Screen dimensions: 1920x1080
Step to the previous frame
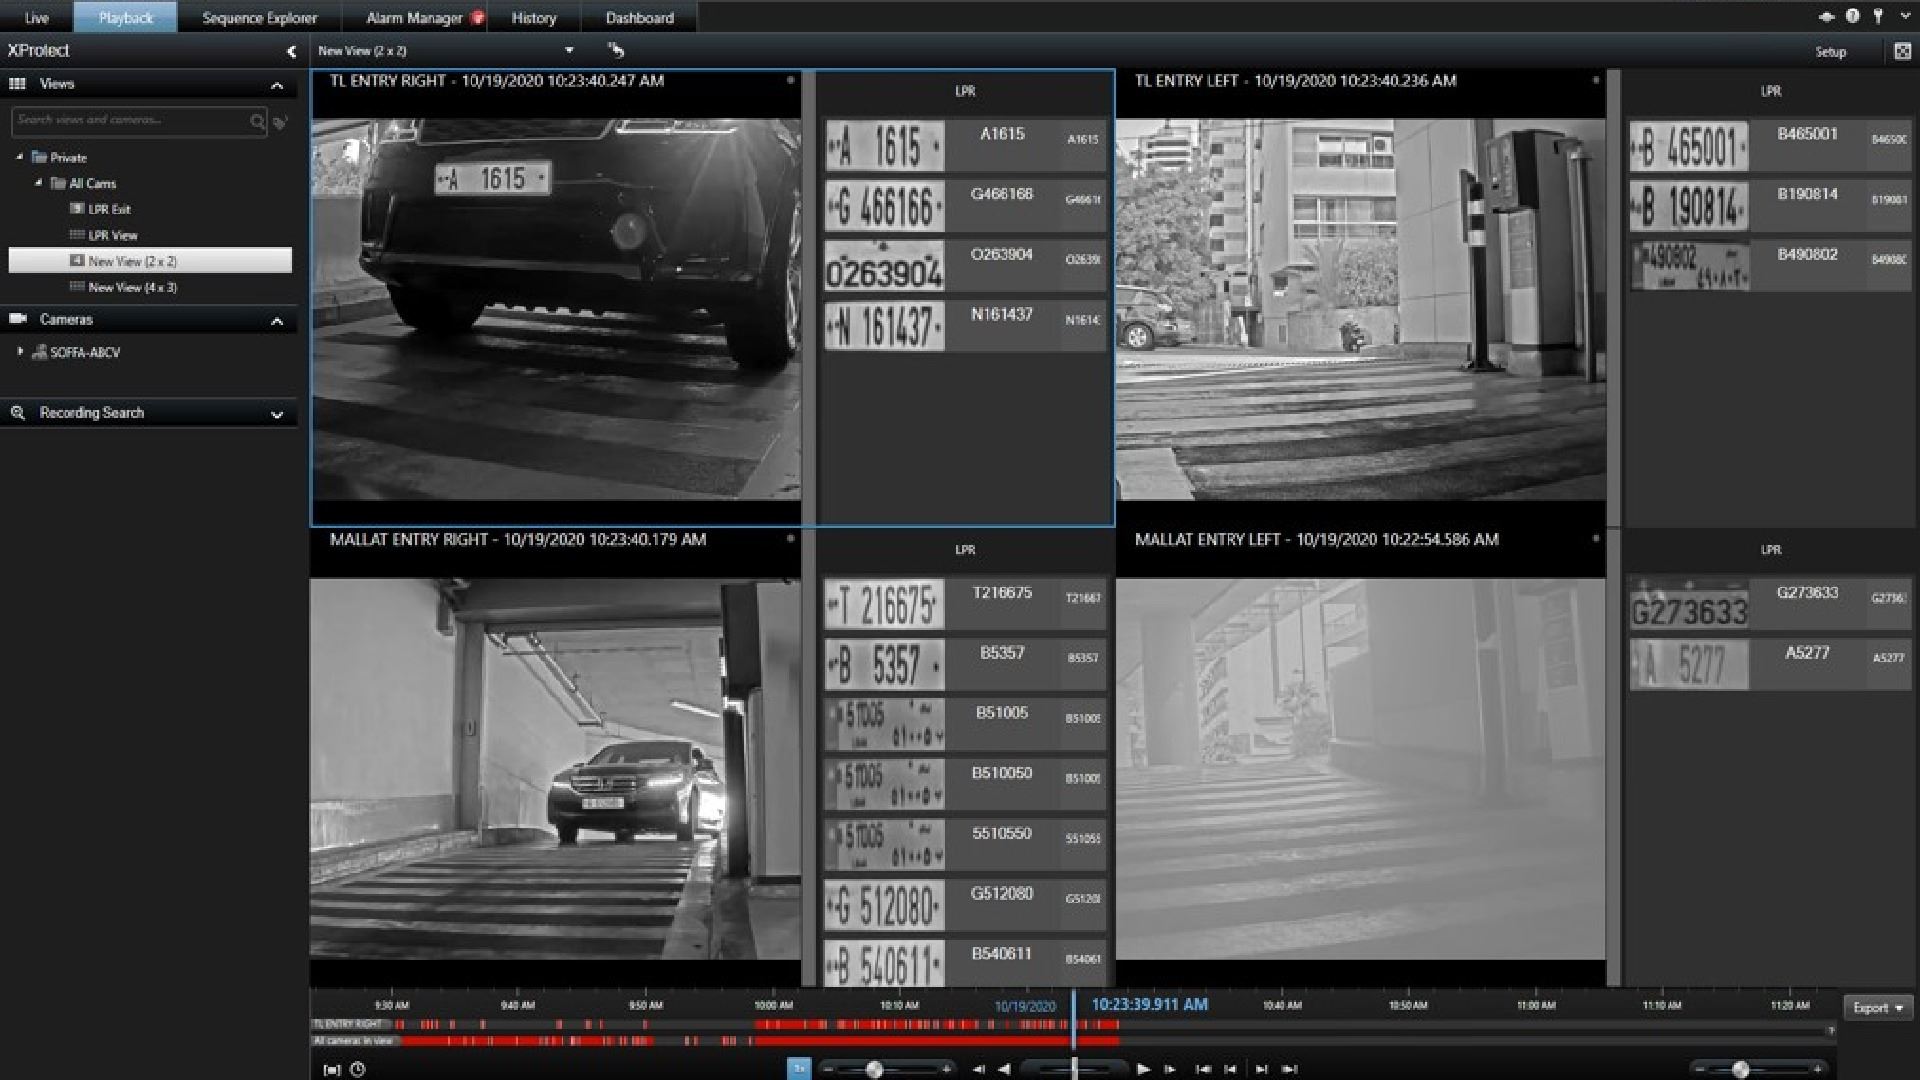978,1069
